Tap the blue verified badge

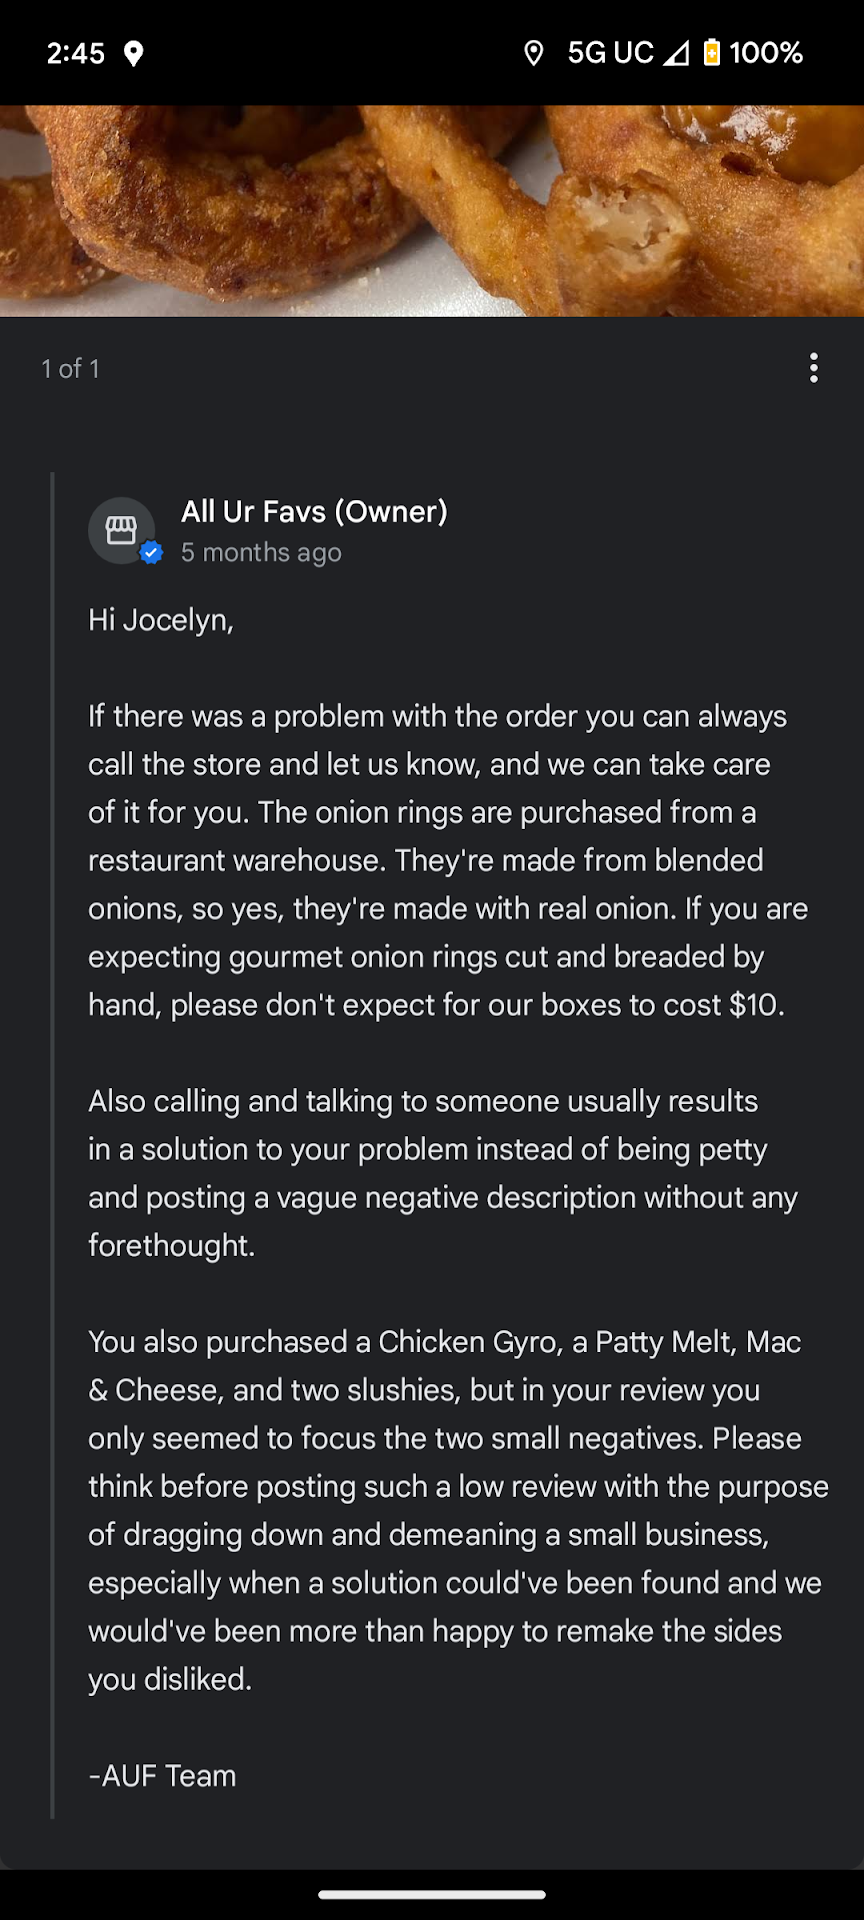pyautogui.click(x=151, y=552)
